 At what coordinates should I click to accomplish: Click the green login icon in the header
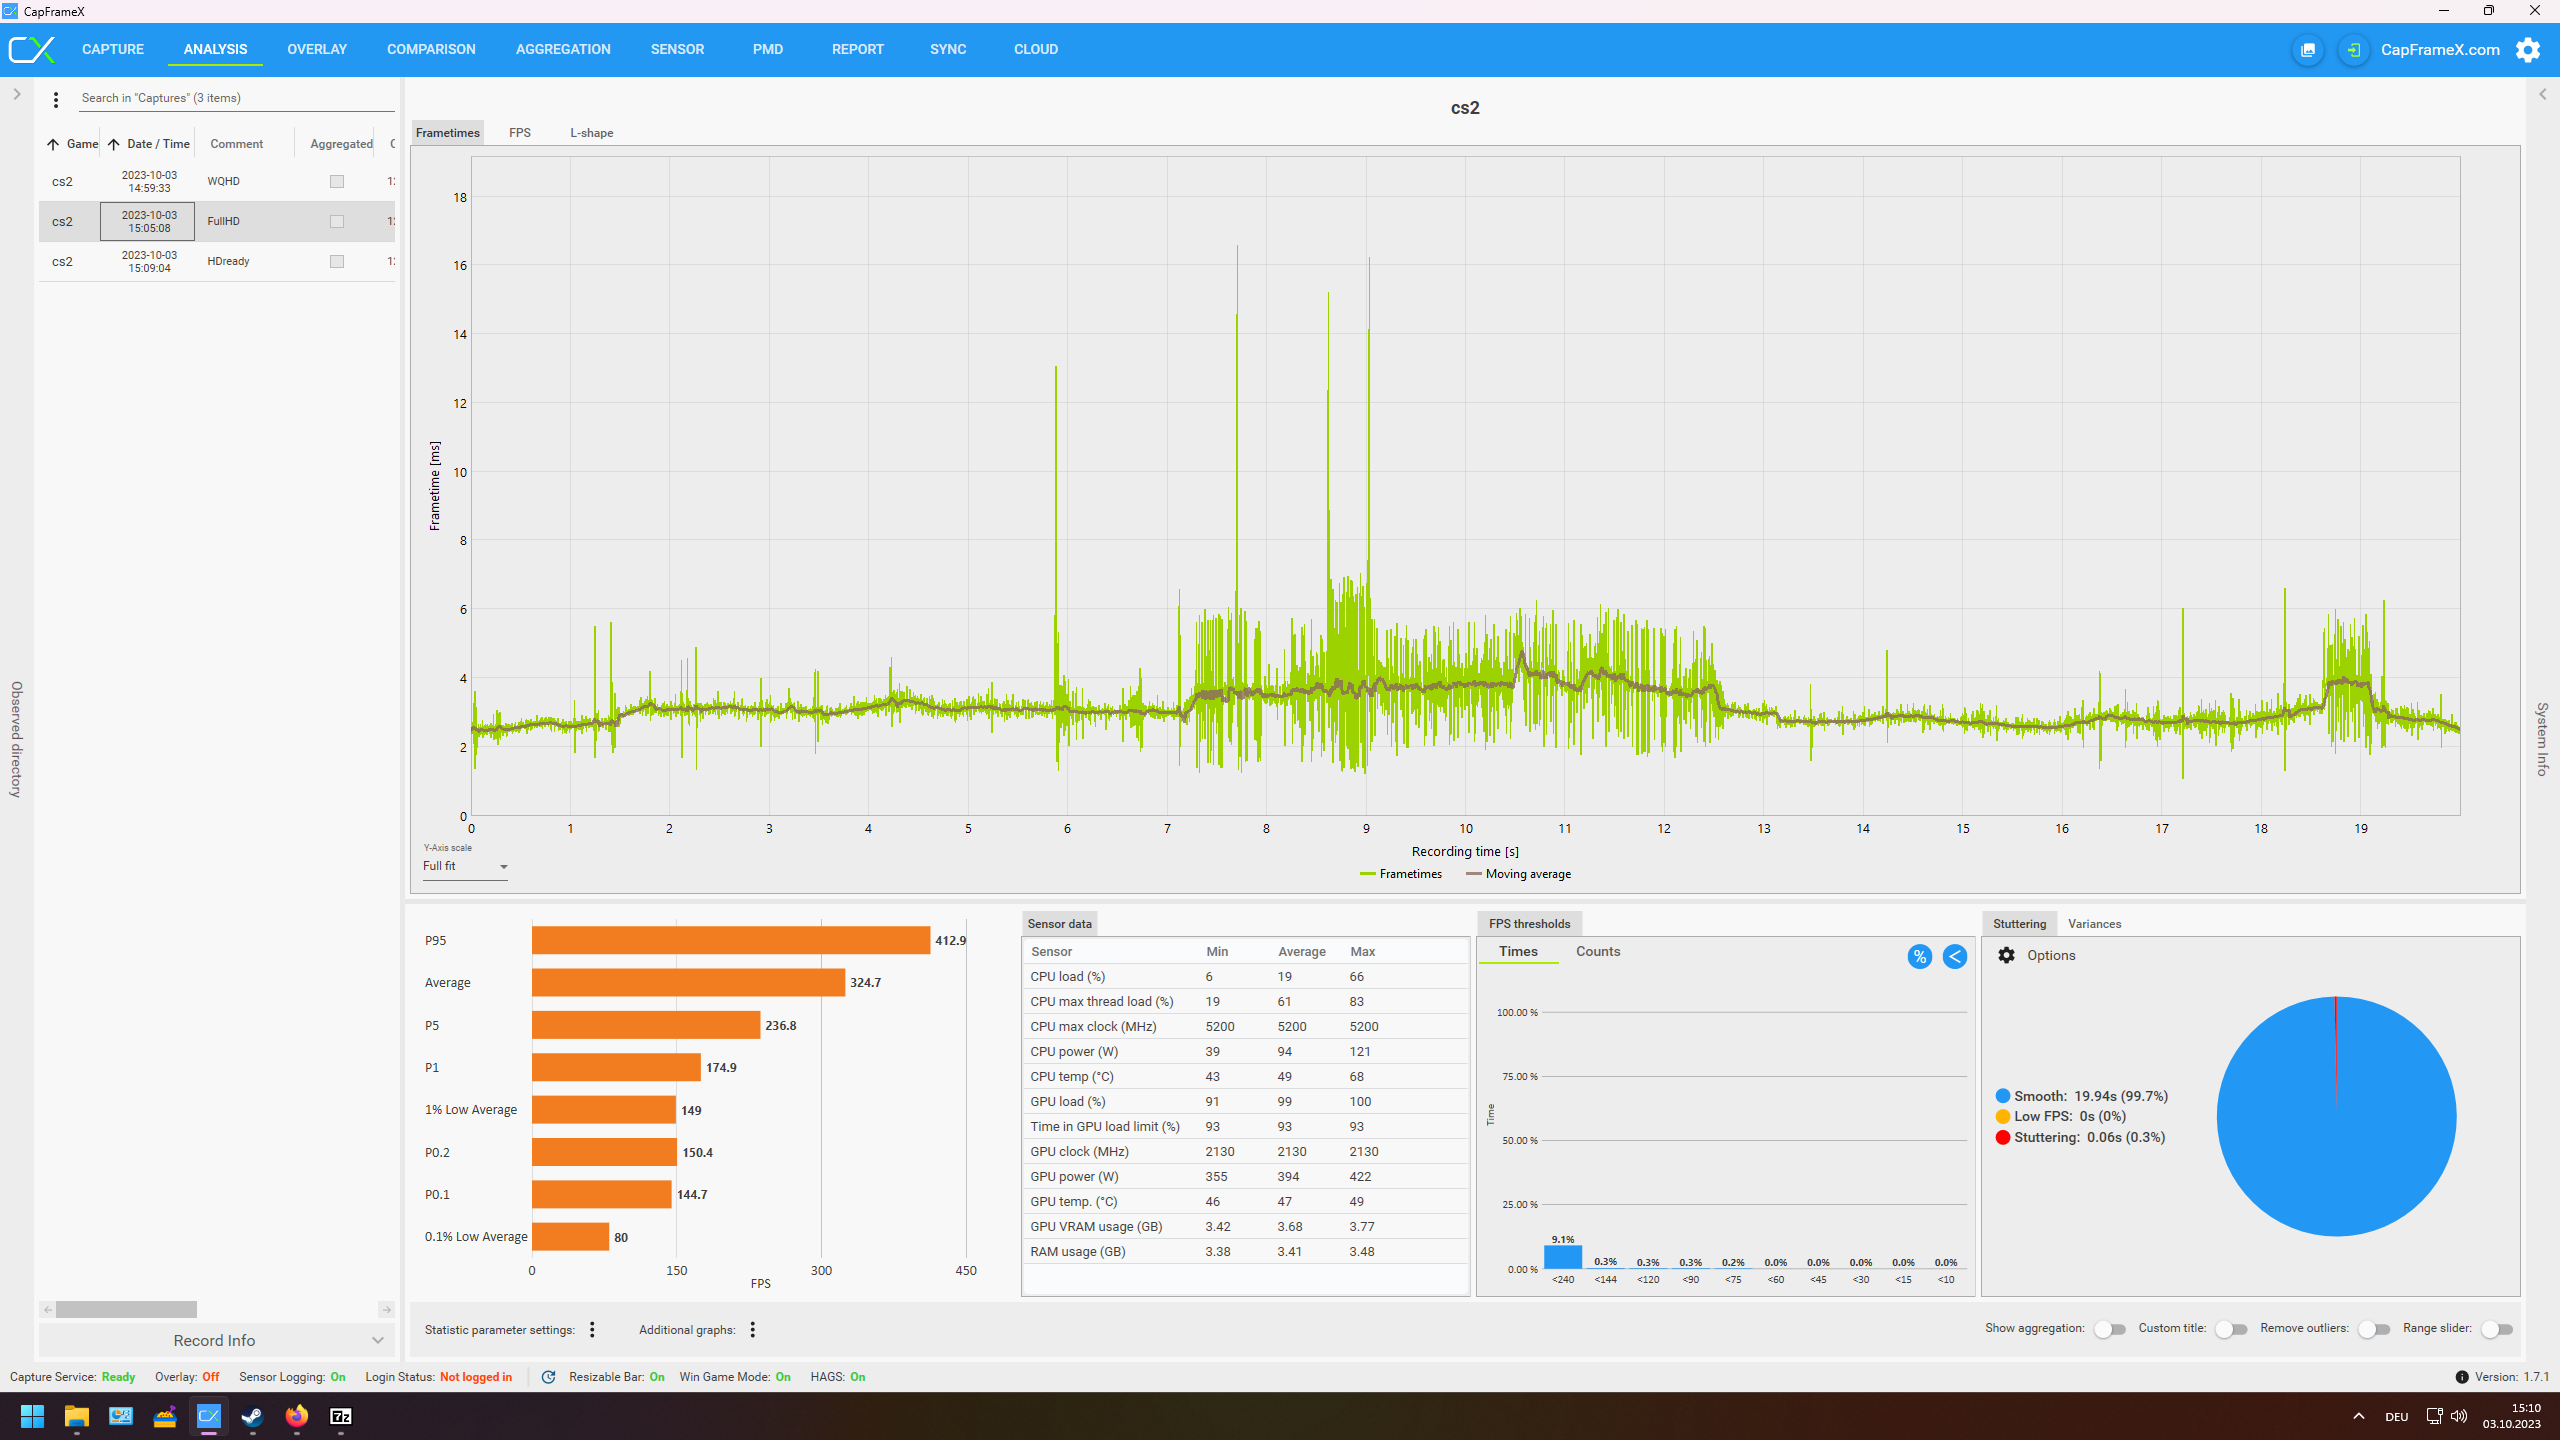[x=2353, y=50]
